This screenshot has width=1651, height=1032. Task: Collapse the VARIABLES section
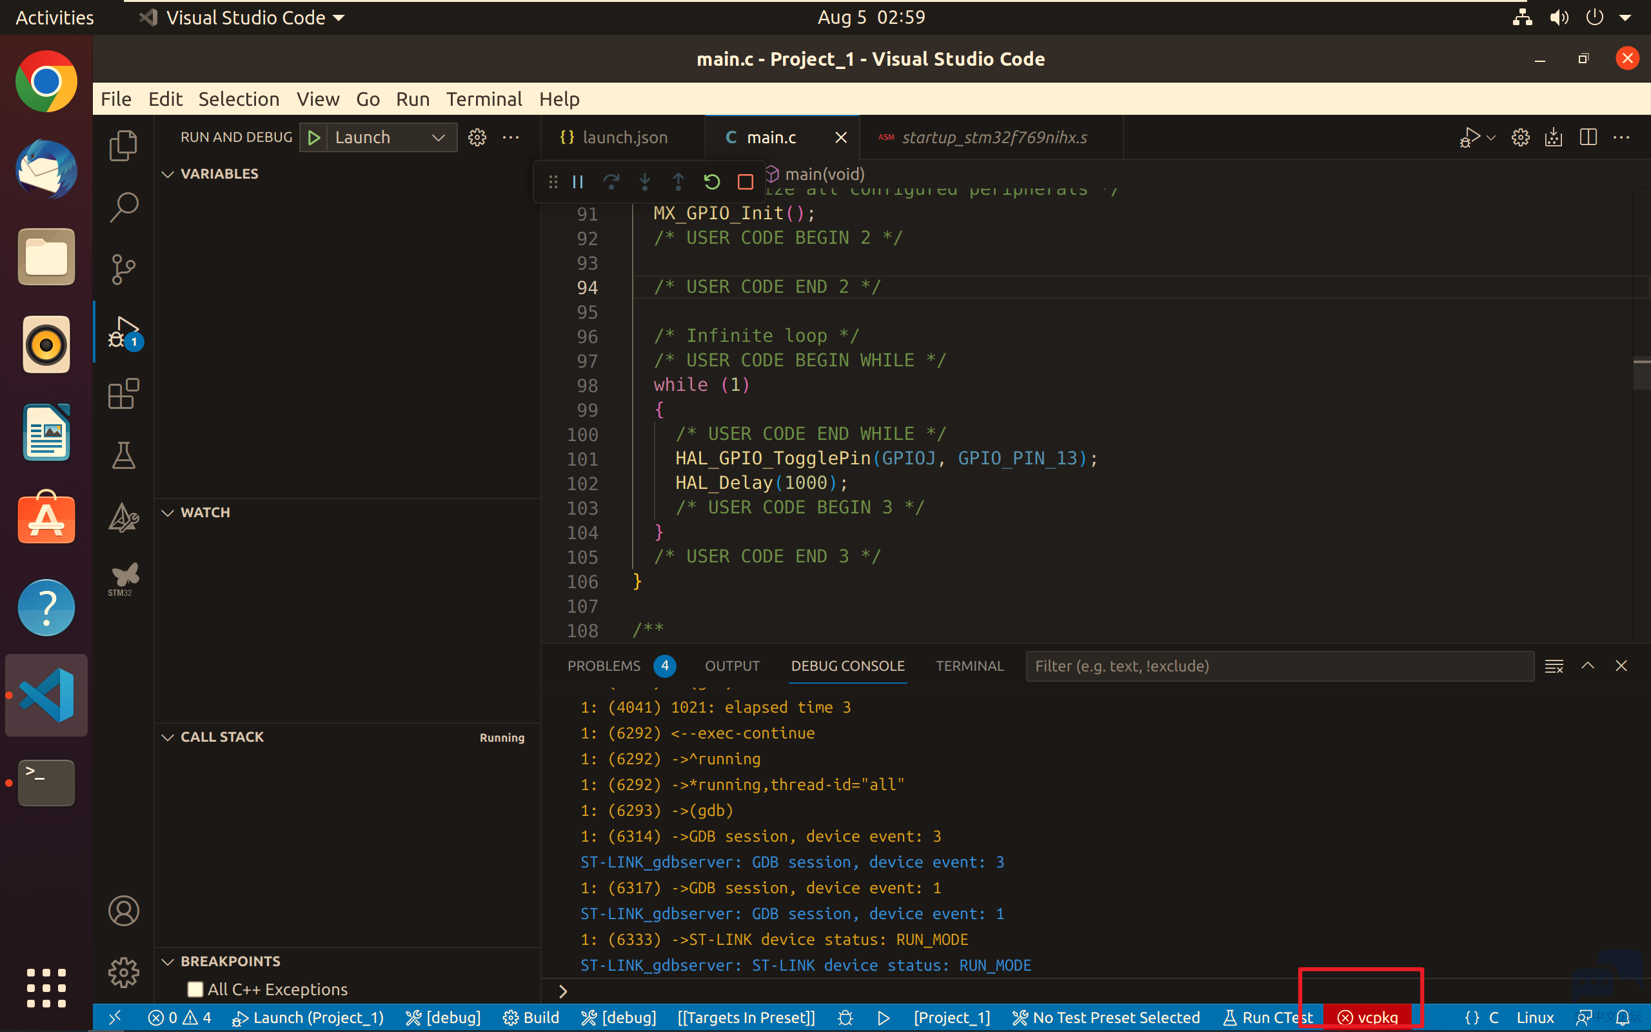[168, 174]
